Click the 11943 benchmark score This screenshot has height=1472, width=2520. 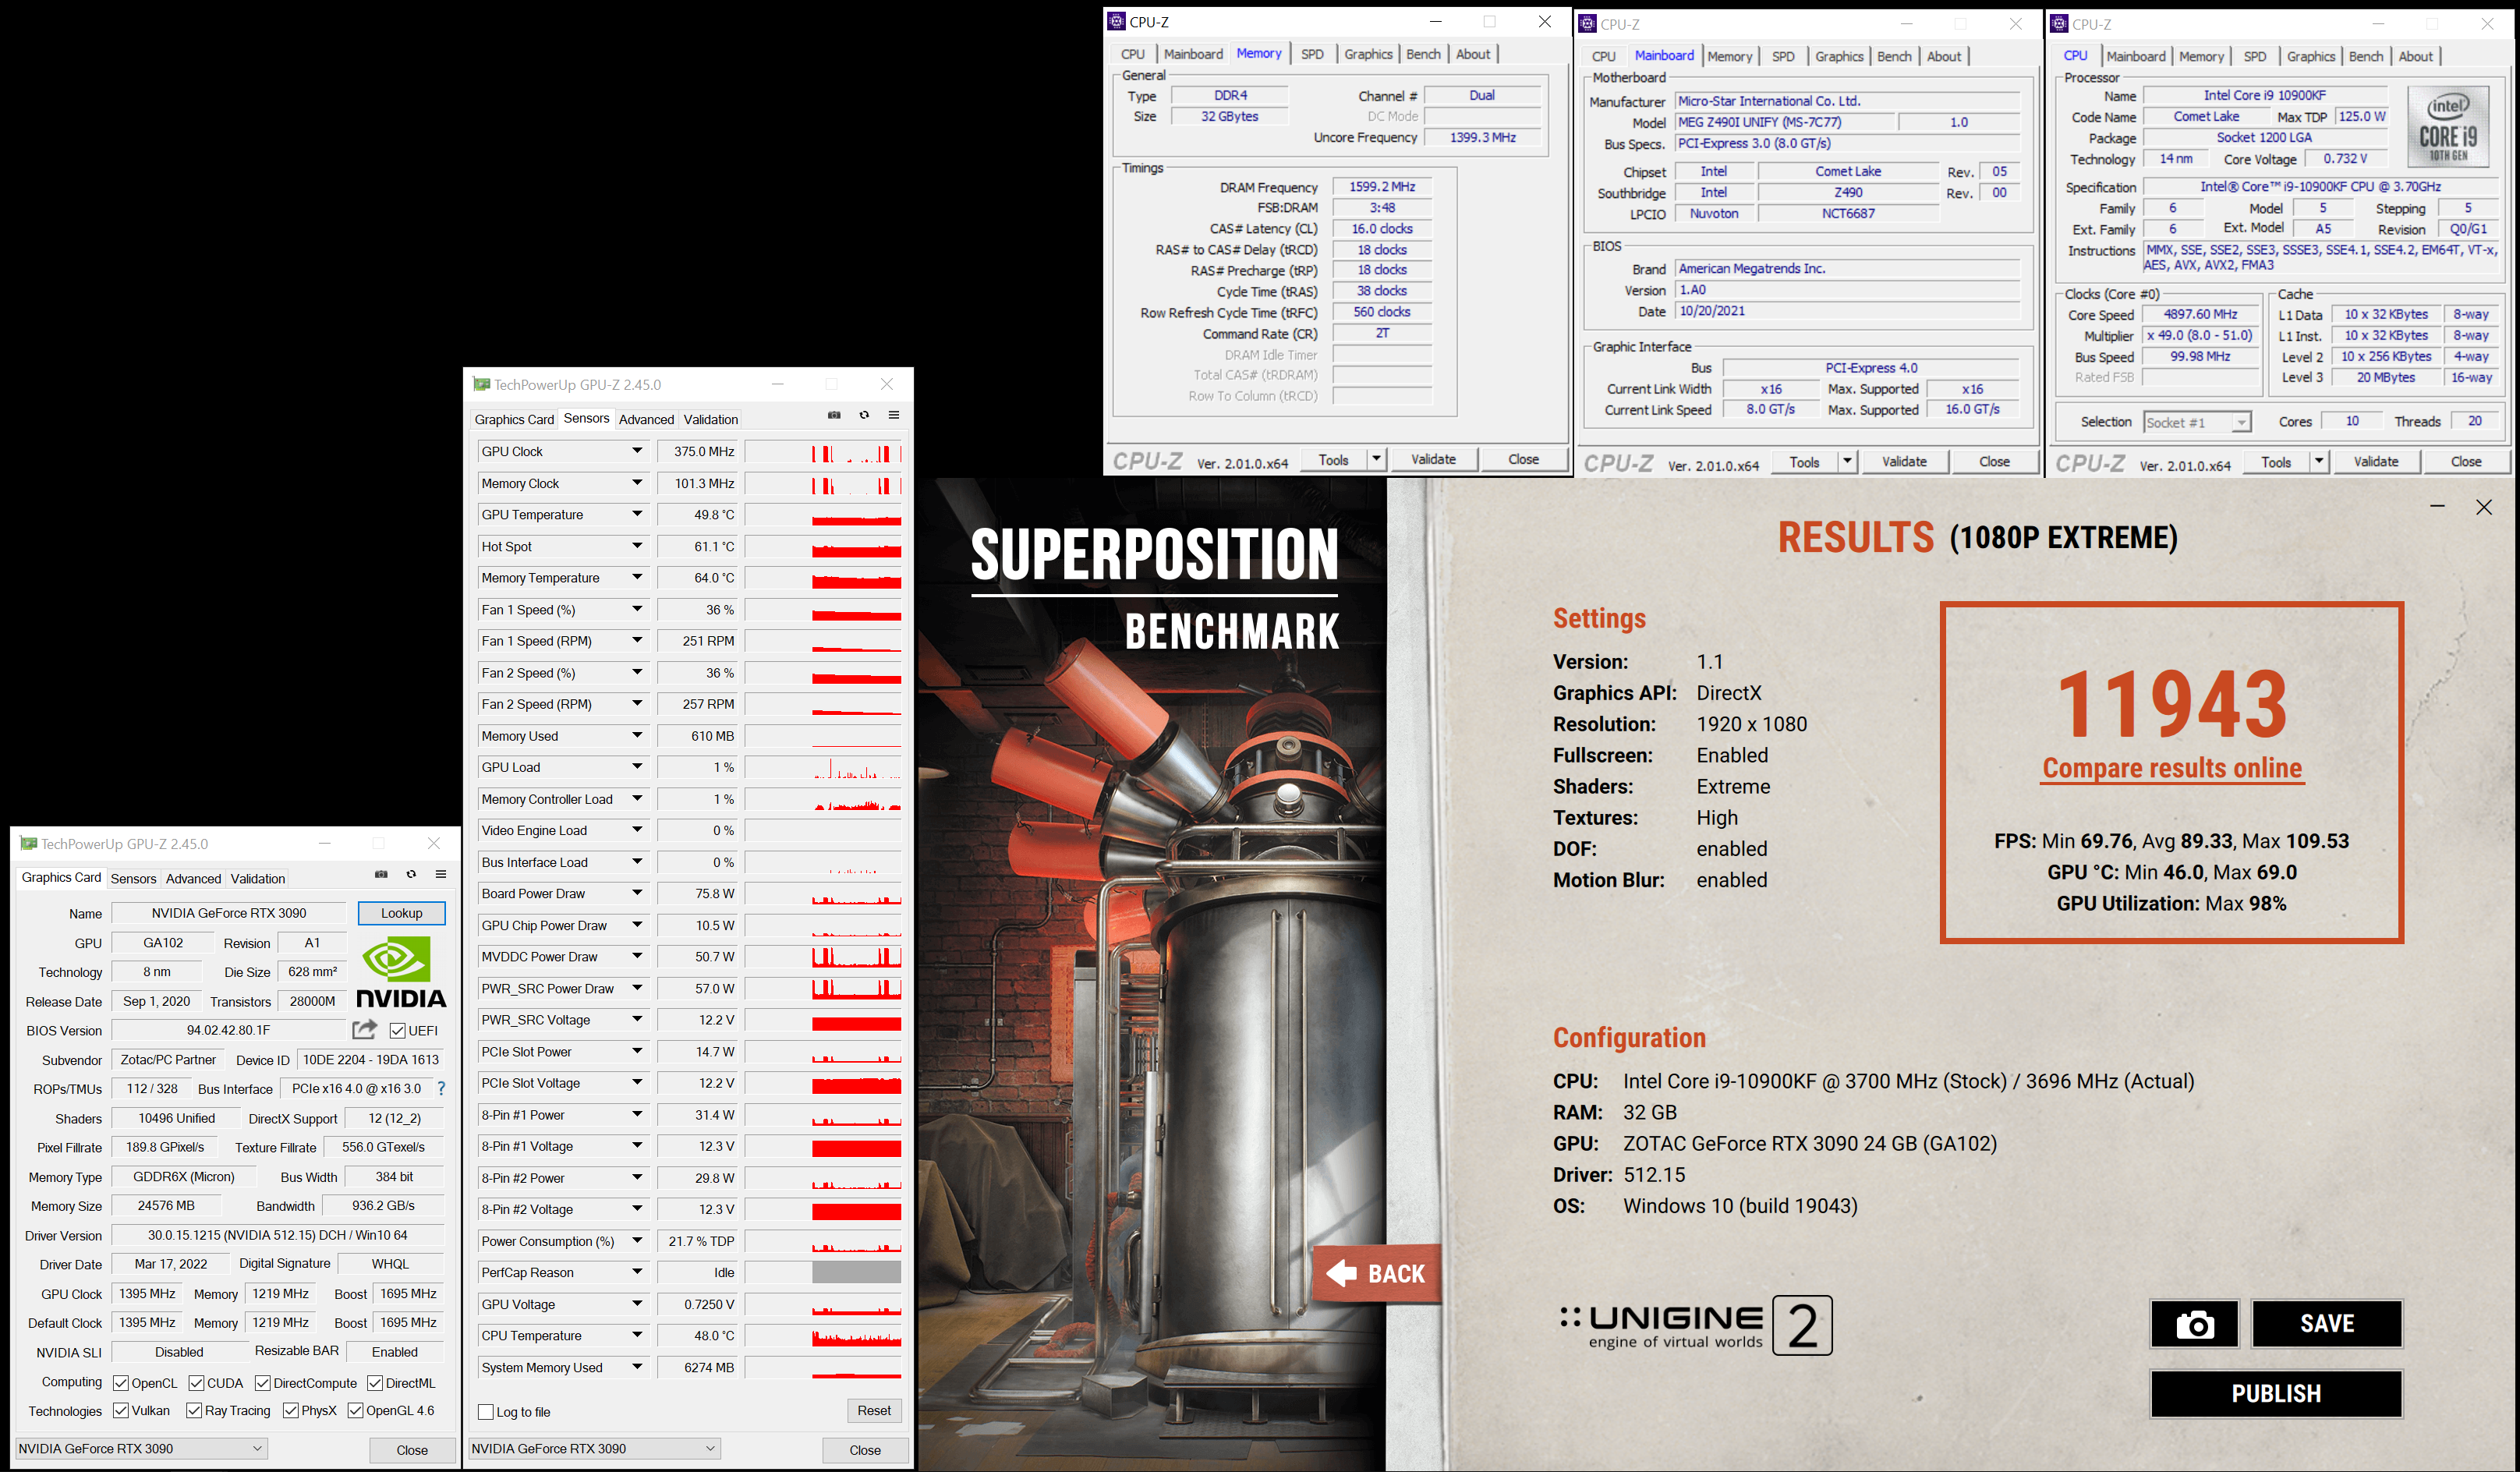pos(2172,704)
